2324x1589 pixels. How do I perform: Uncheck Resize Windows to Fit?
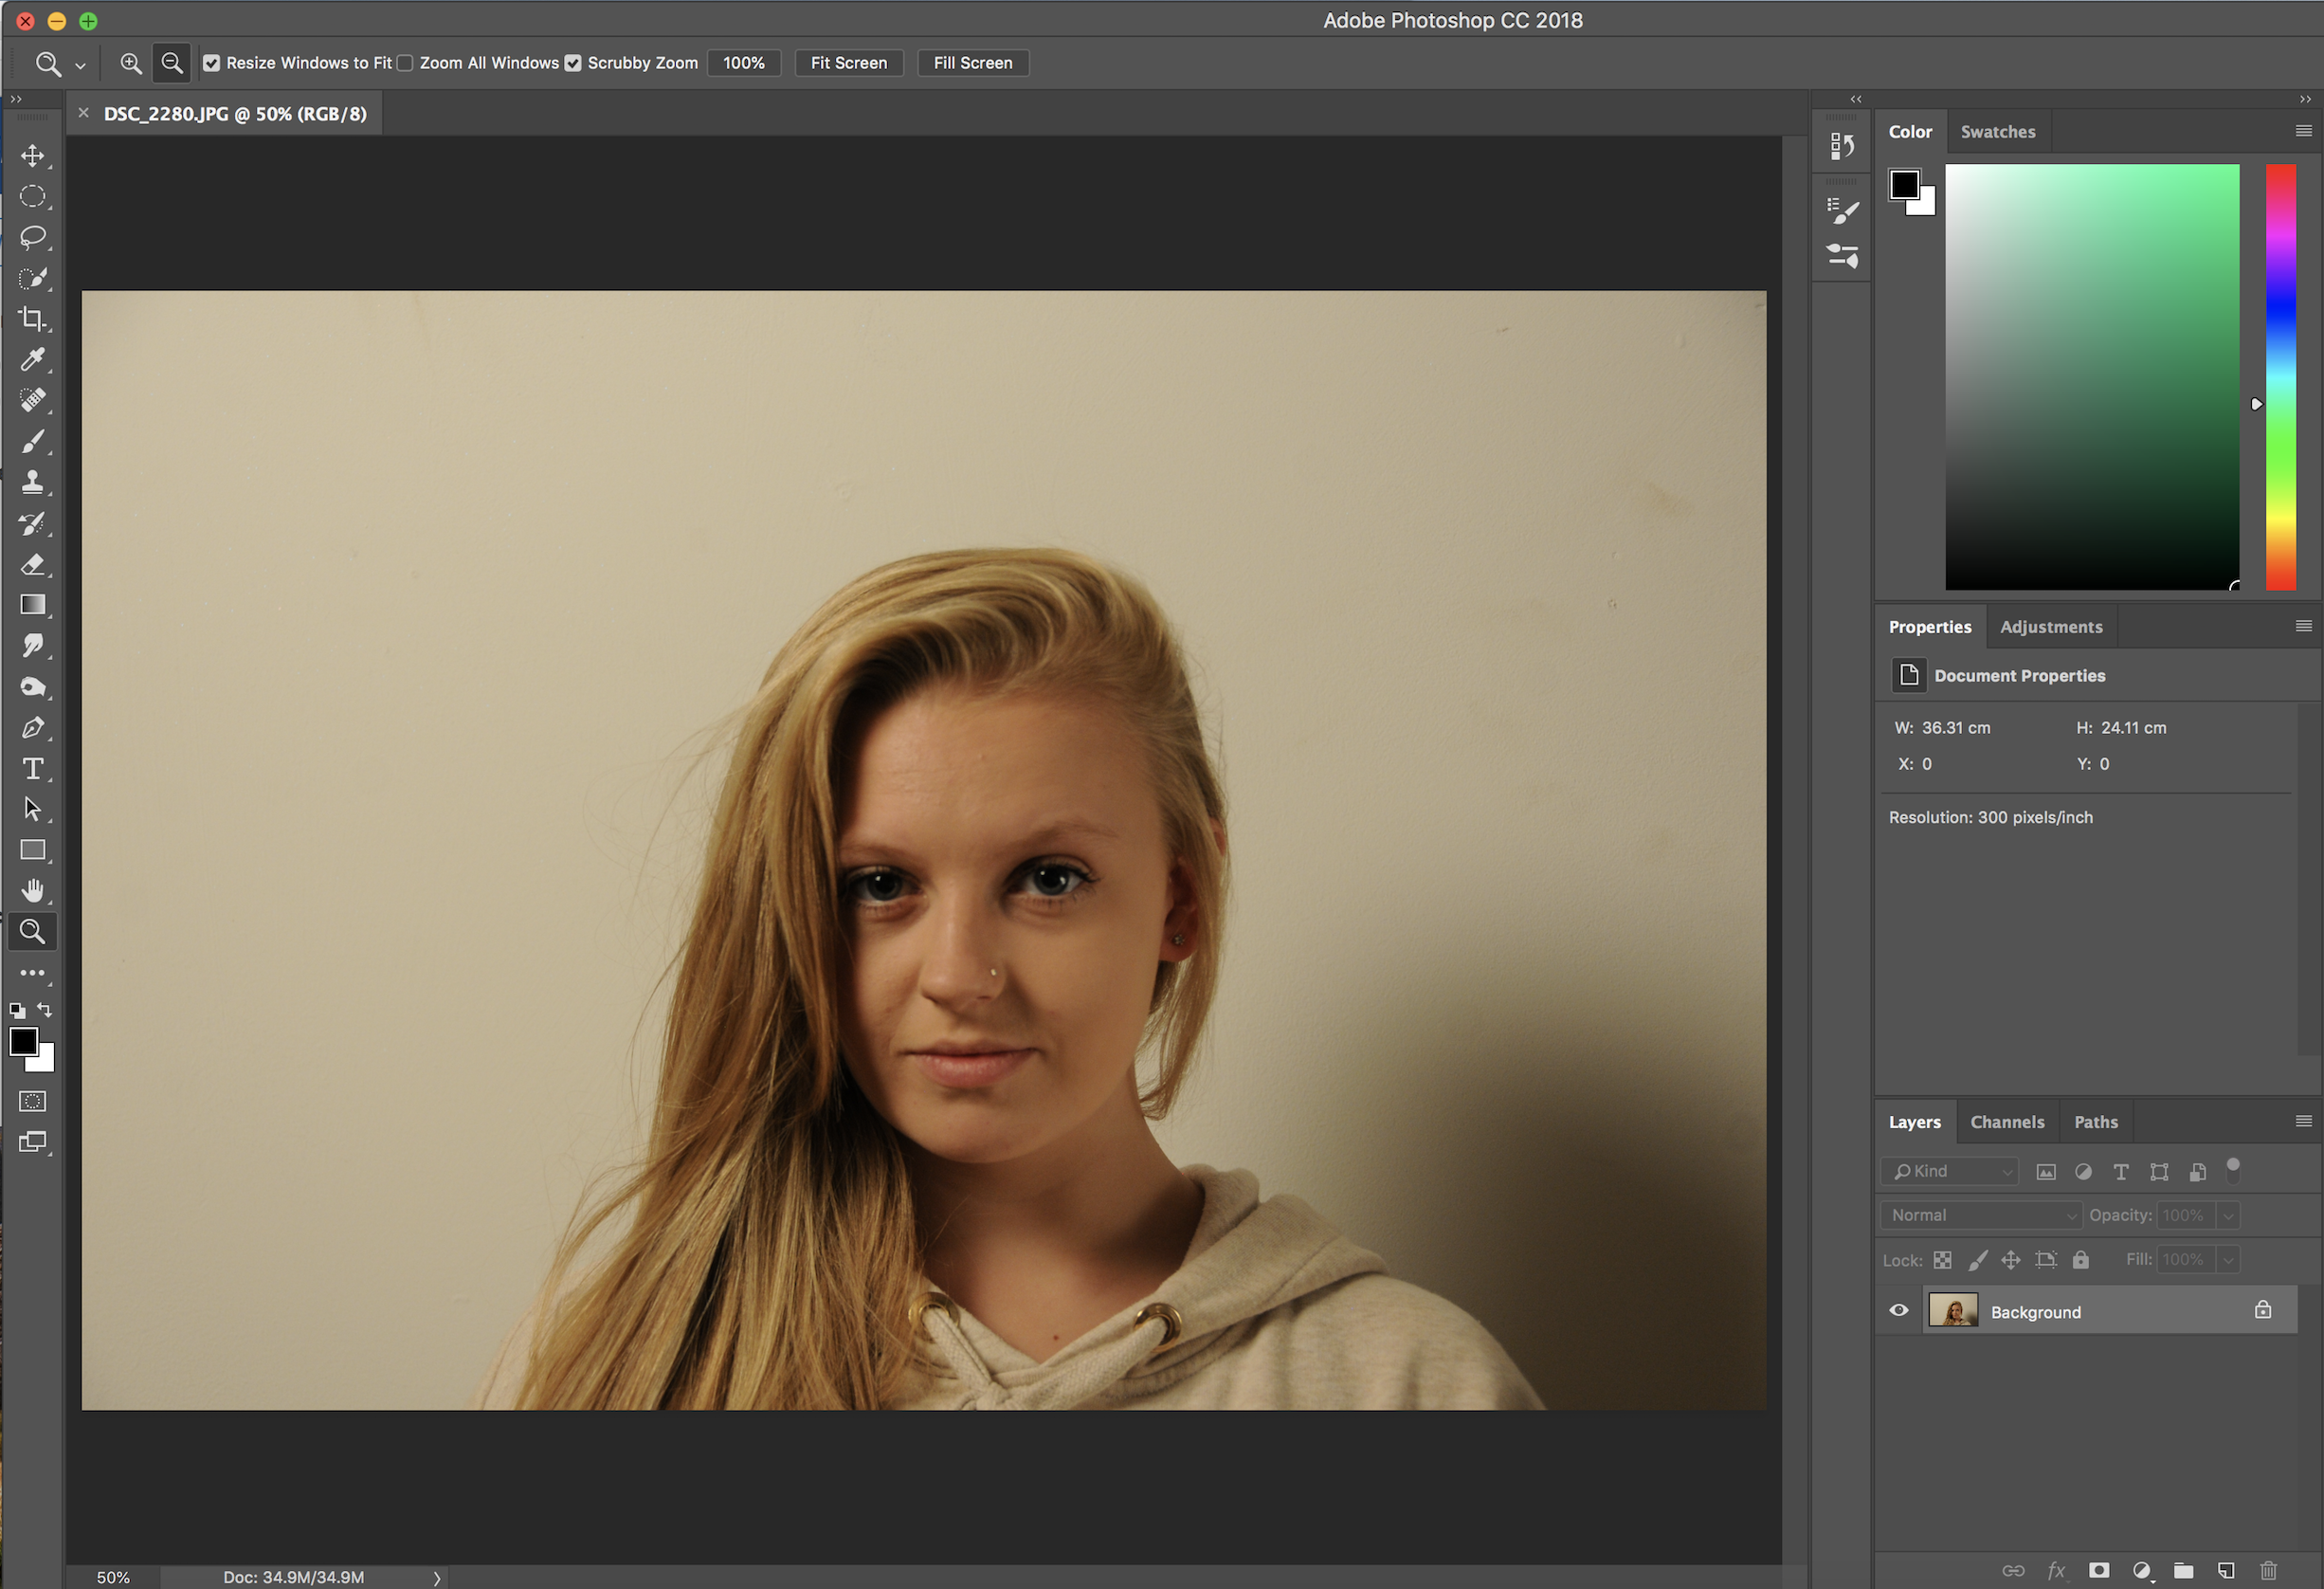[x=212, y=63]
